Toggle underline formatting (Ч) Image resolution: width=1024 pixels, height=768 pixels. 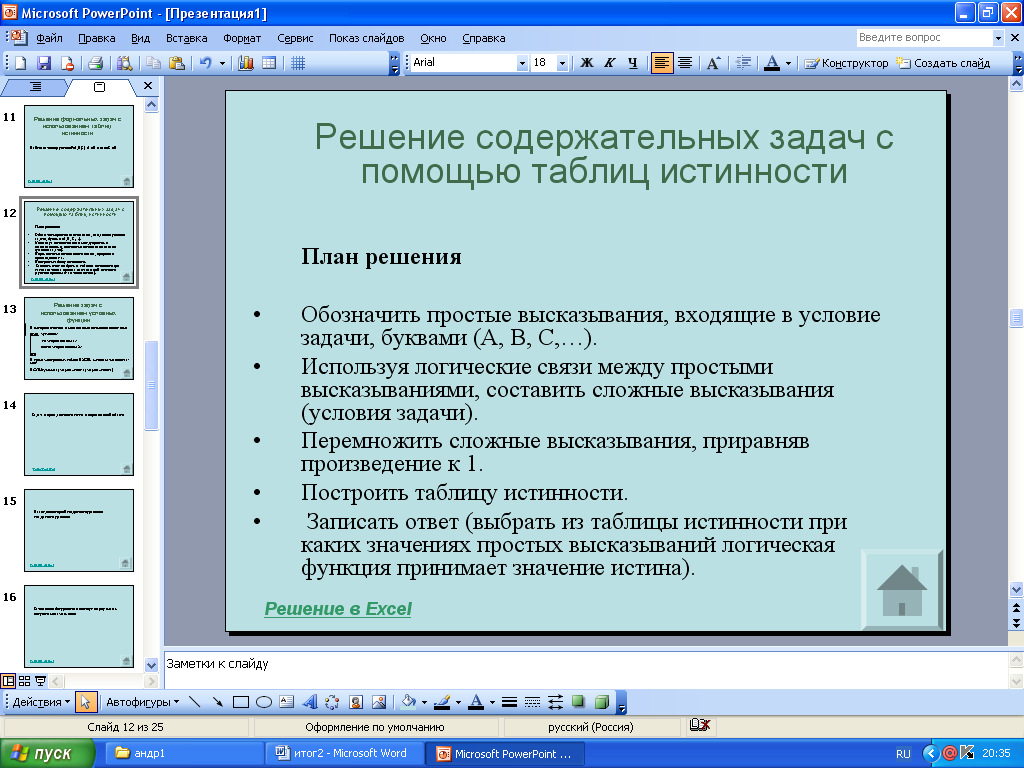click(632, 63)
